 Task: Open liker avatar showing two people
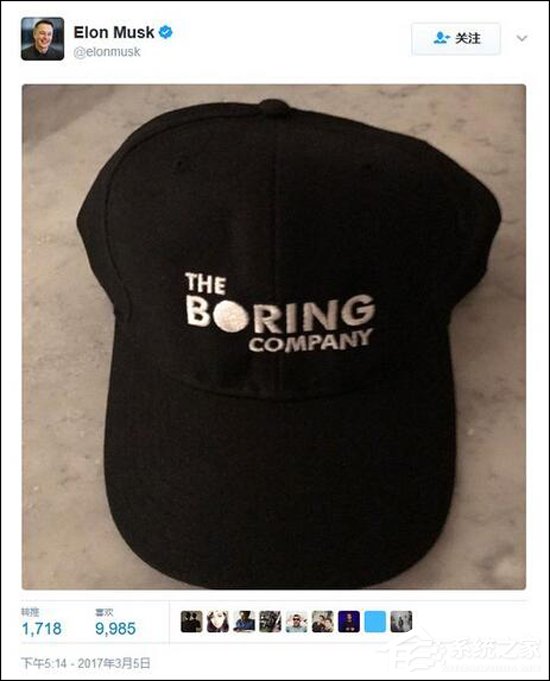(323, 621)
